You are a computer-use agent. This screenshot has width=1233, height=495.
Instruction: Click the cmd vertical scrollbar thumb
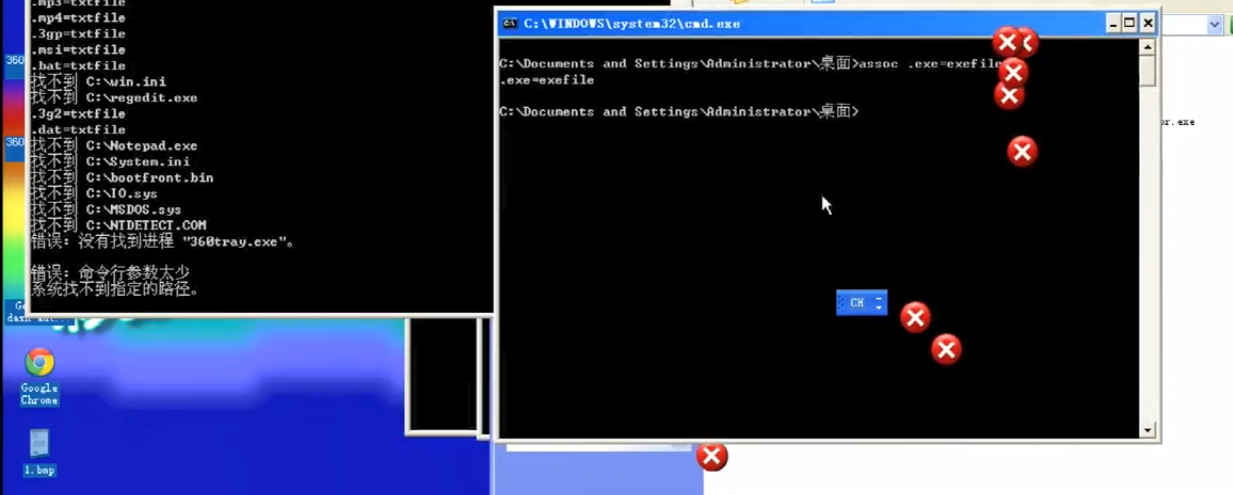point(1147,70)
